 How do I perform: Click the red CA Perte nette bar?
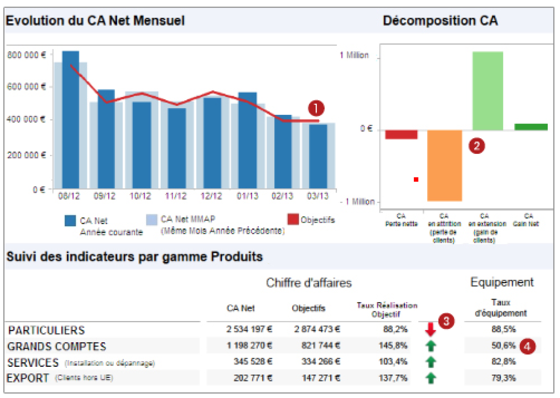(x=401, y=134)
